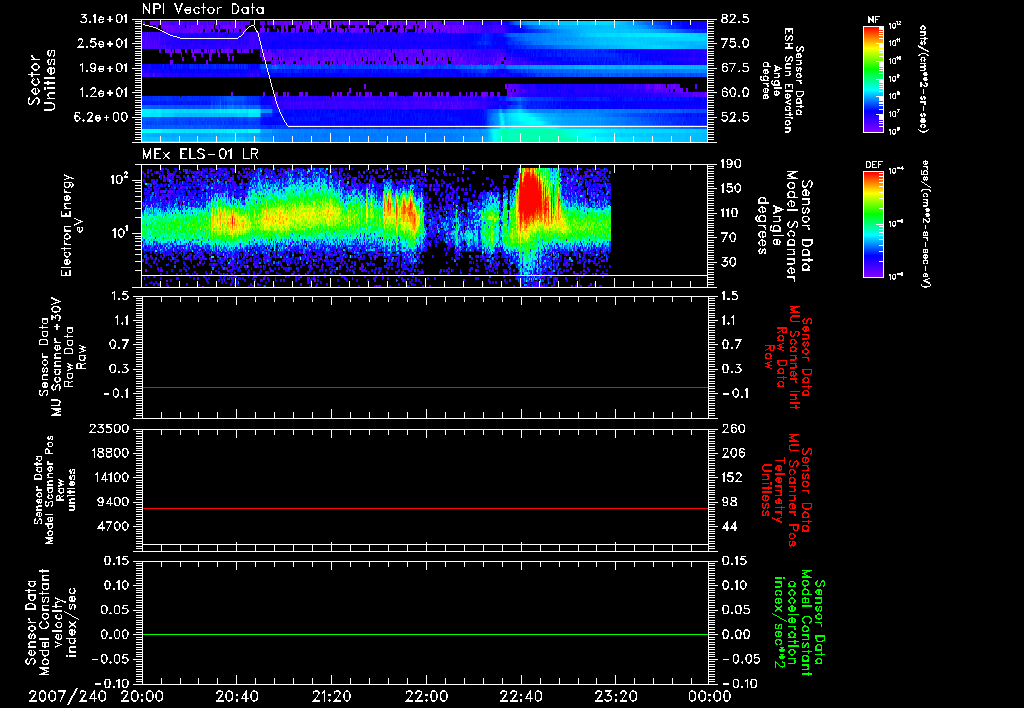Click the "21:20" time axis label

coord(332,696)
